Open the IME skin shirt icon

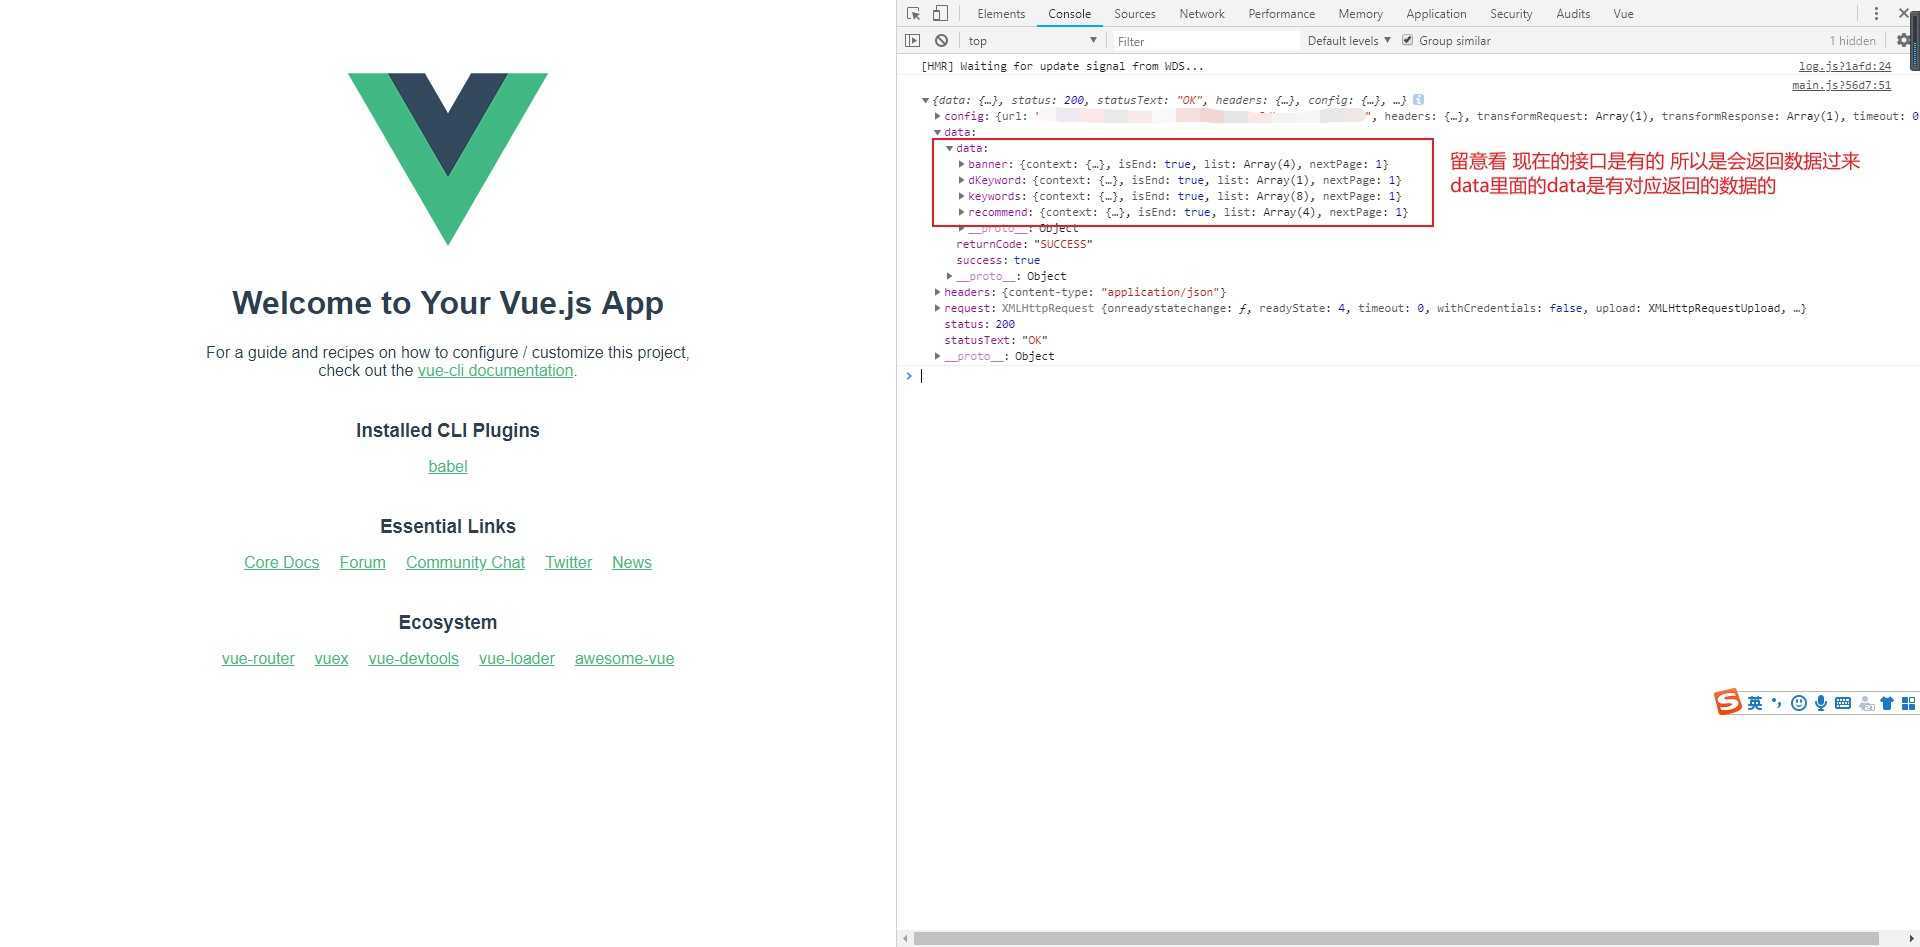tap(1887, 703)
